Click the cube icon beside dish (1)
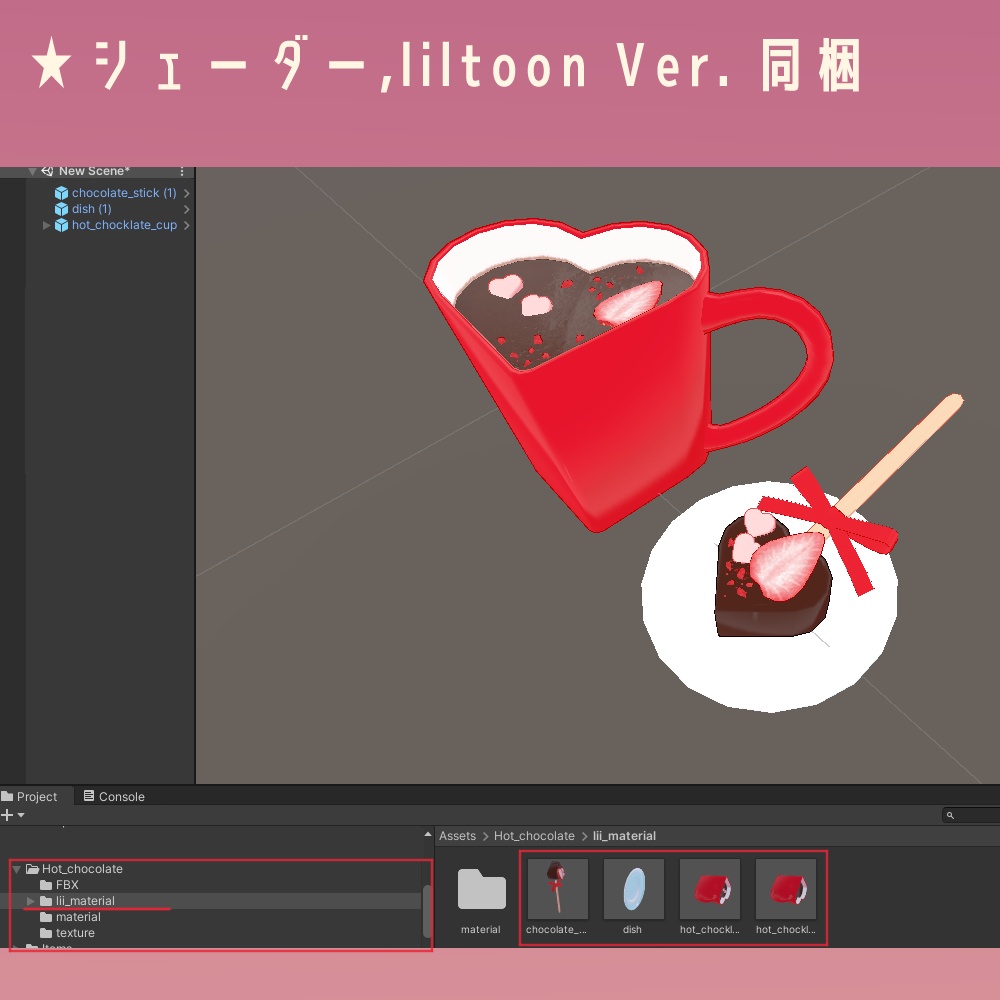This screenshot has height=1000, width=1000. pos(63,209)
